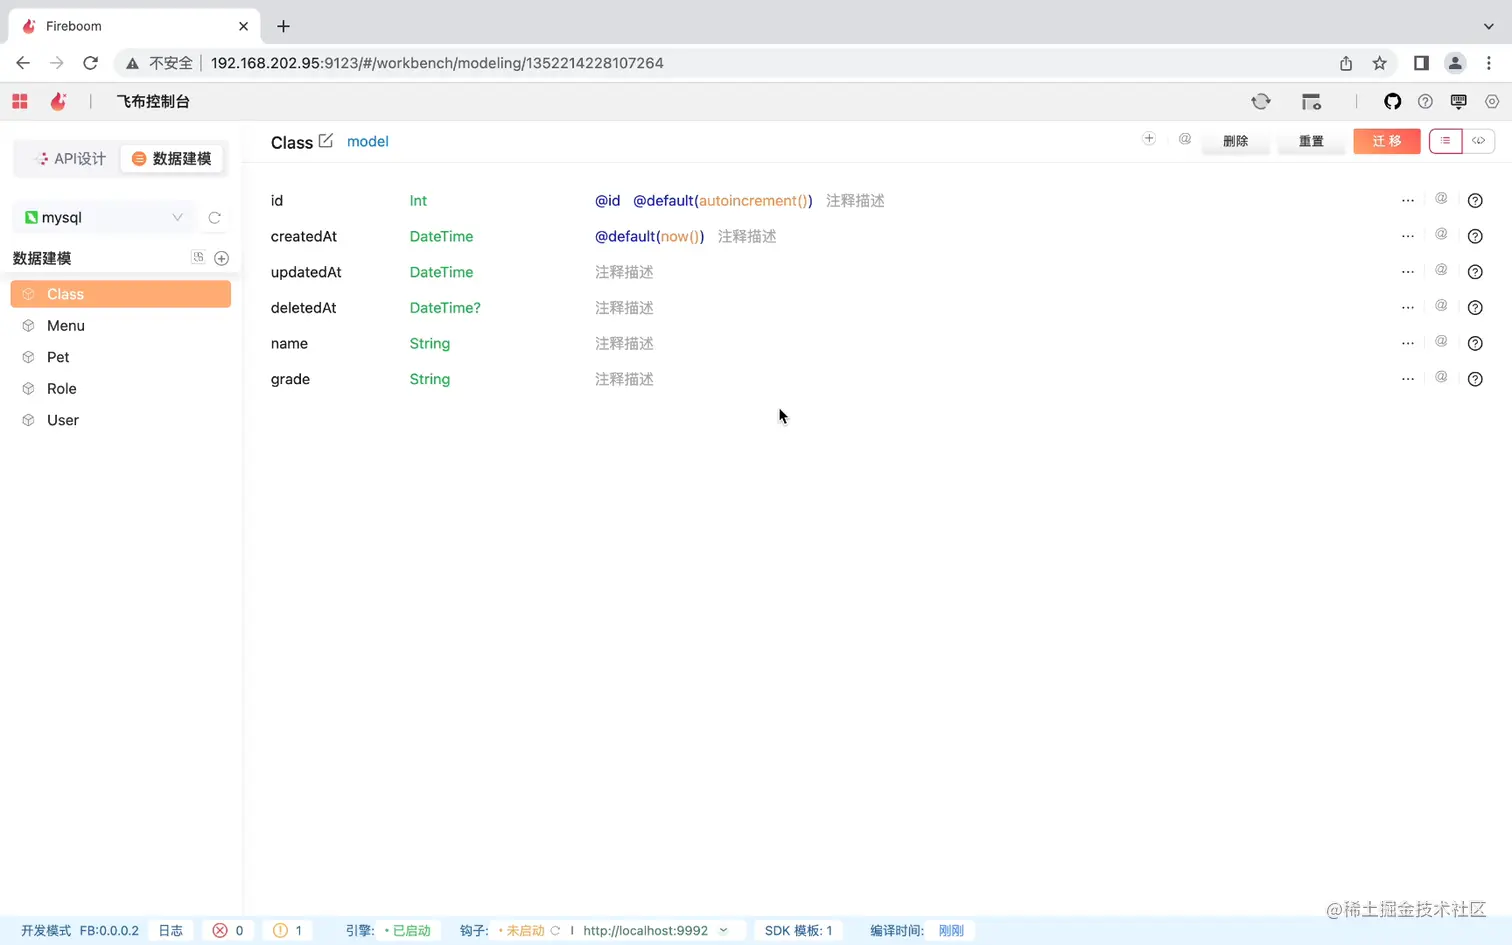Screen dimensions: 1512x945
Task: Click the createdAt field name
Action: point(304,236)
